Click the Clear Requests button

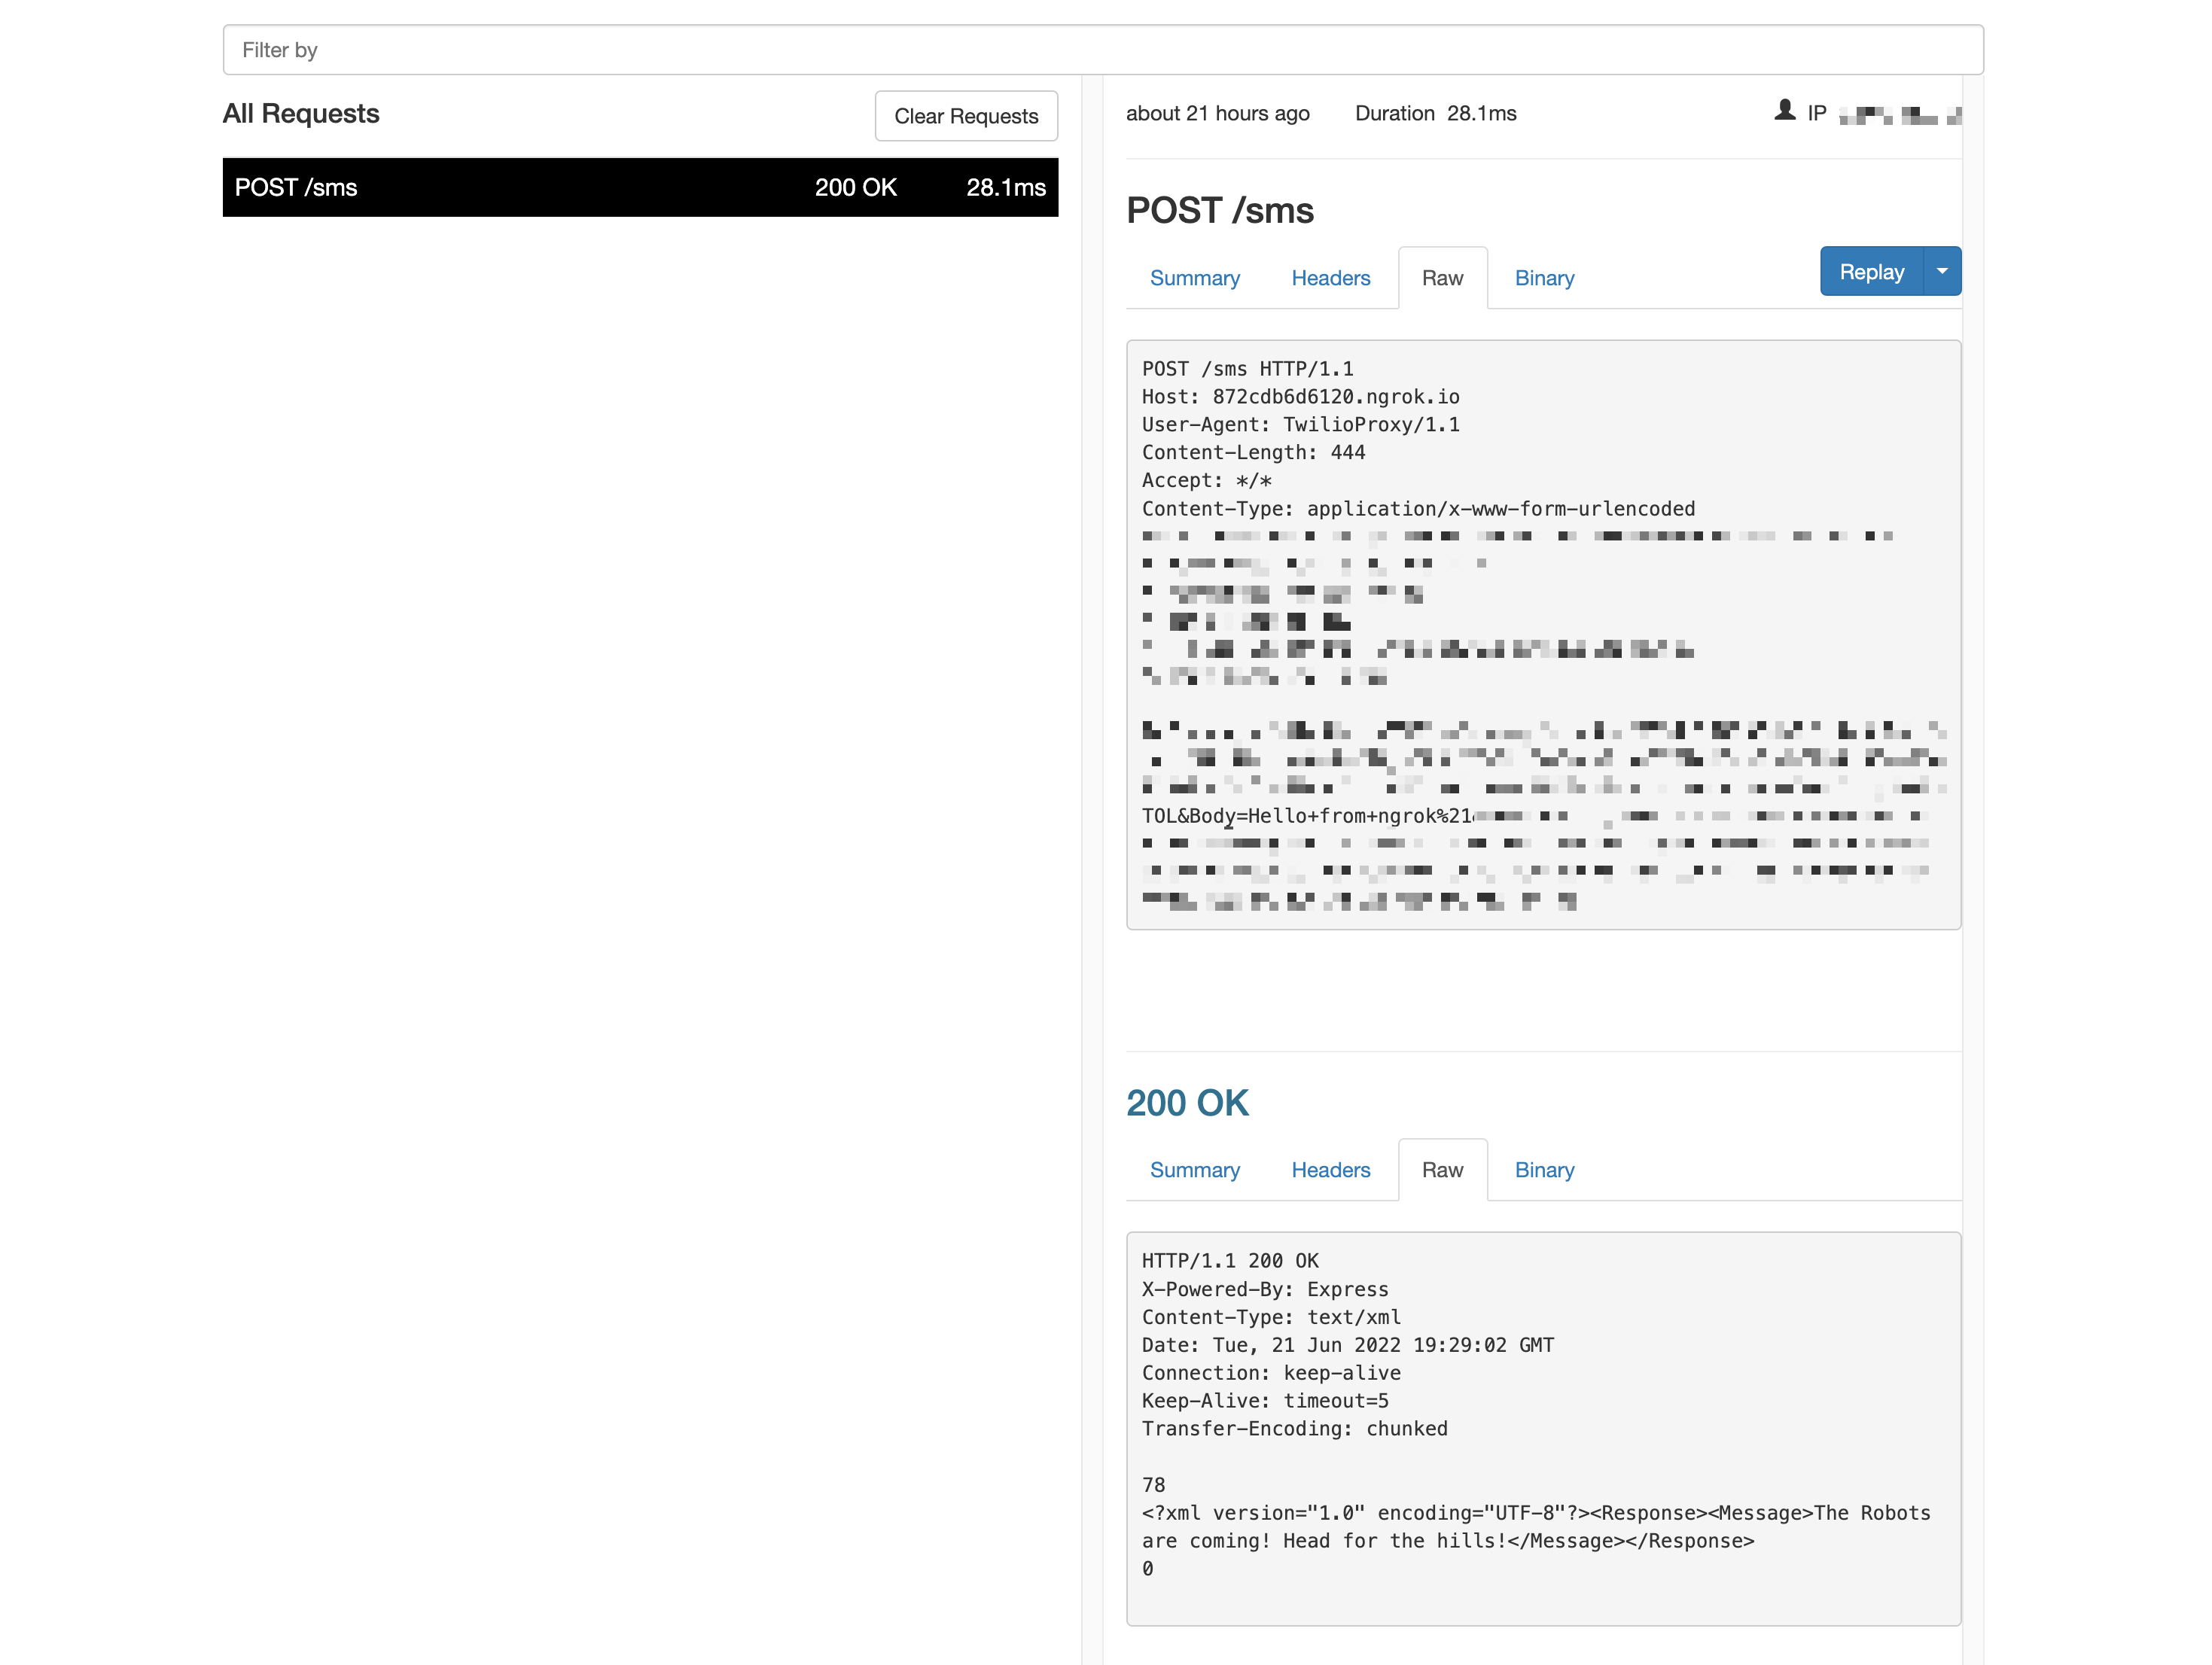(x=966, y=116)
